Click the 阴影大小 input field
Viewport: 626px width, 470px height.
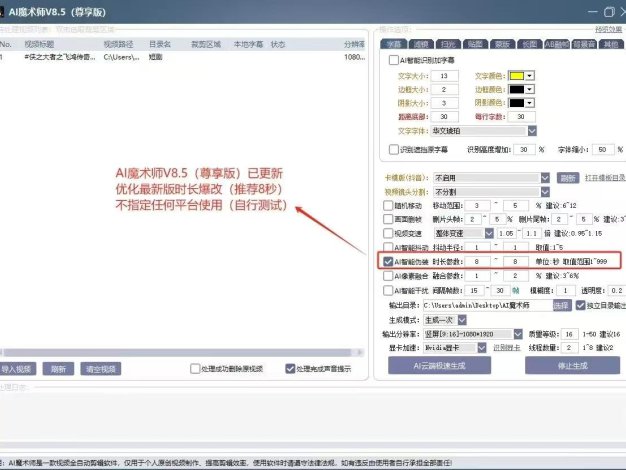(444, 103)
